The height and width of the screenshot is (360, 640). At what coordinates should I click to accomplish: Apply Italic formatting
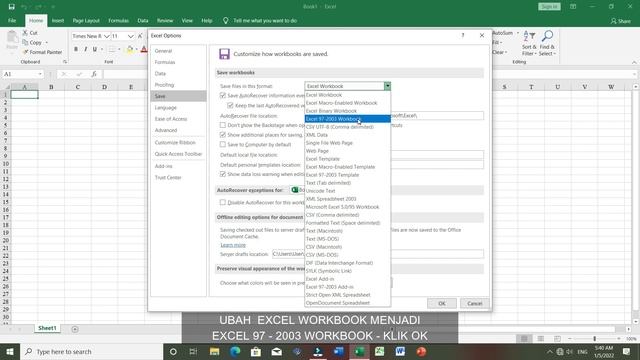tap(85, 49)
